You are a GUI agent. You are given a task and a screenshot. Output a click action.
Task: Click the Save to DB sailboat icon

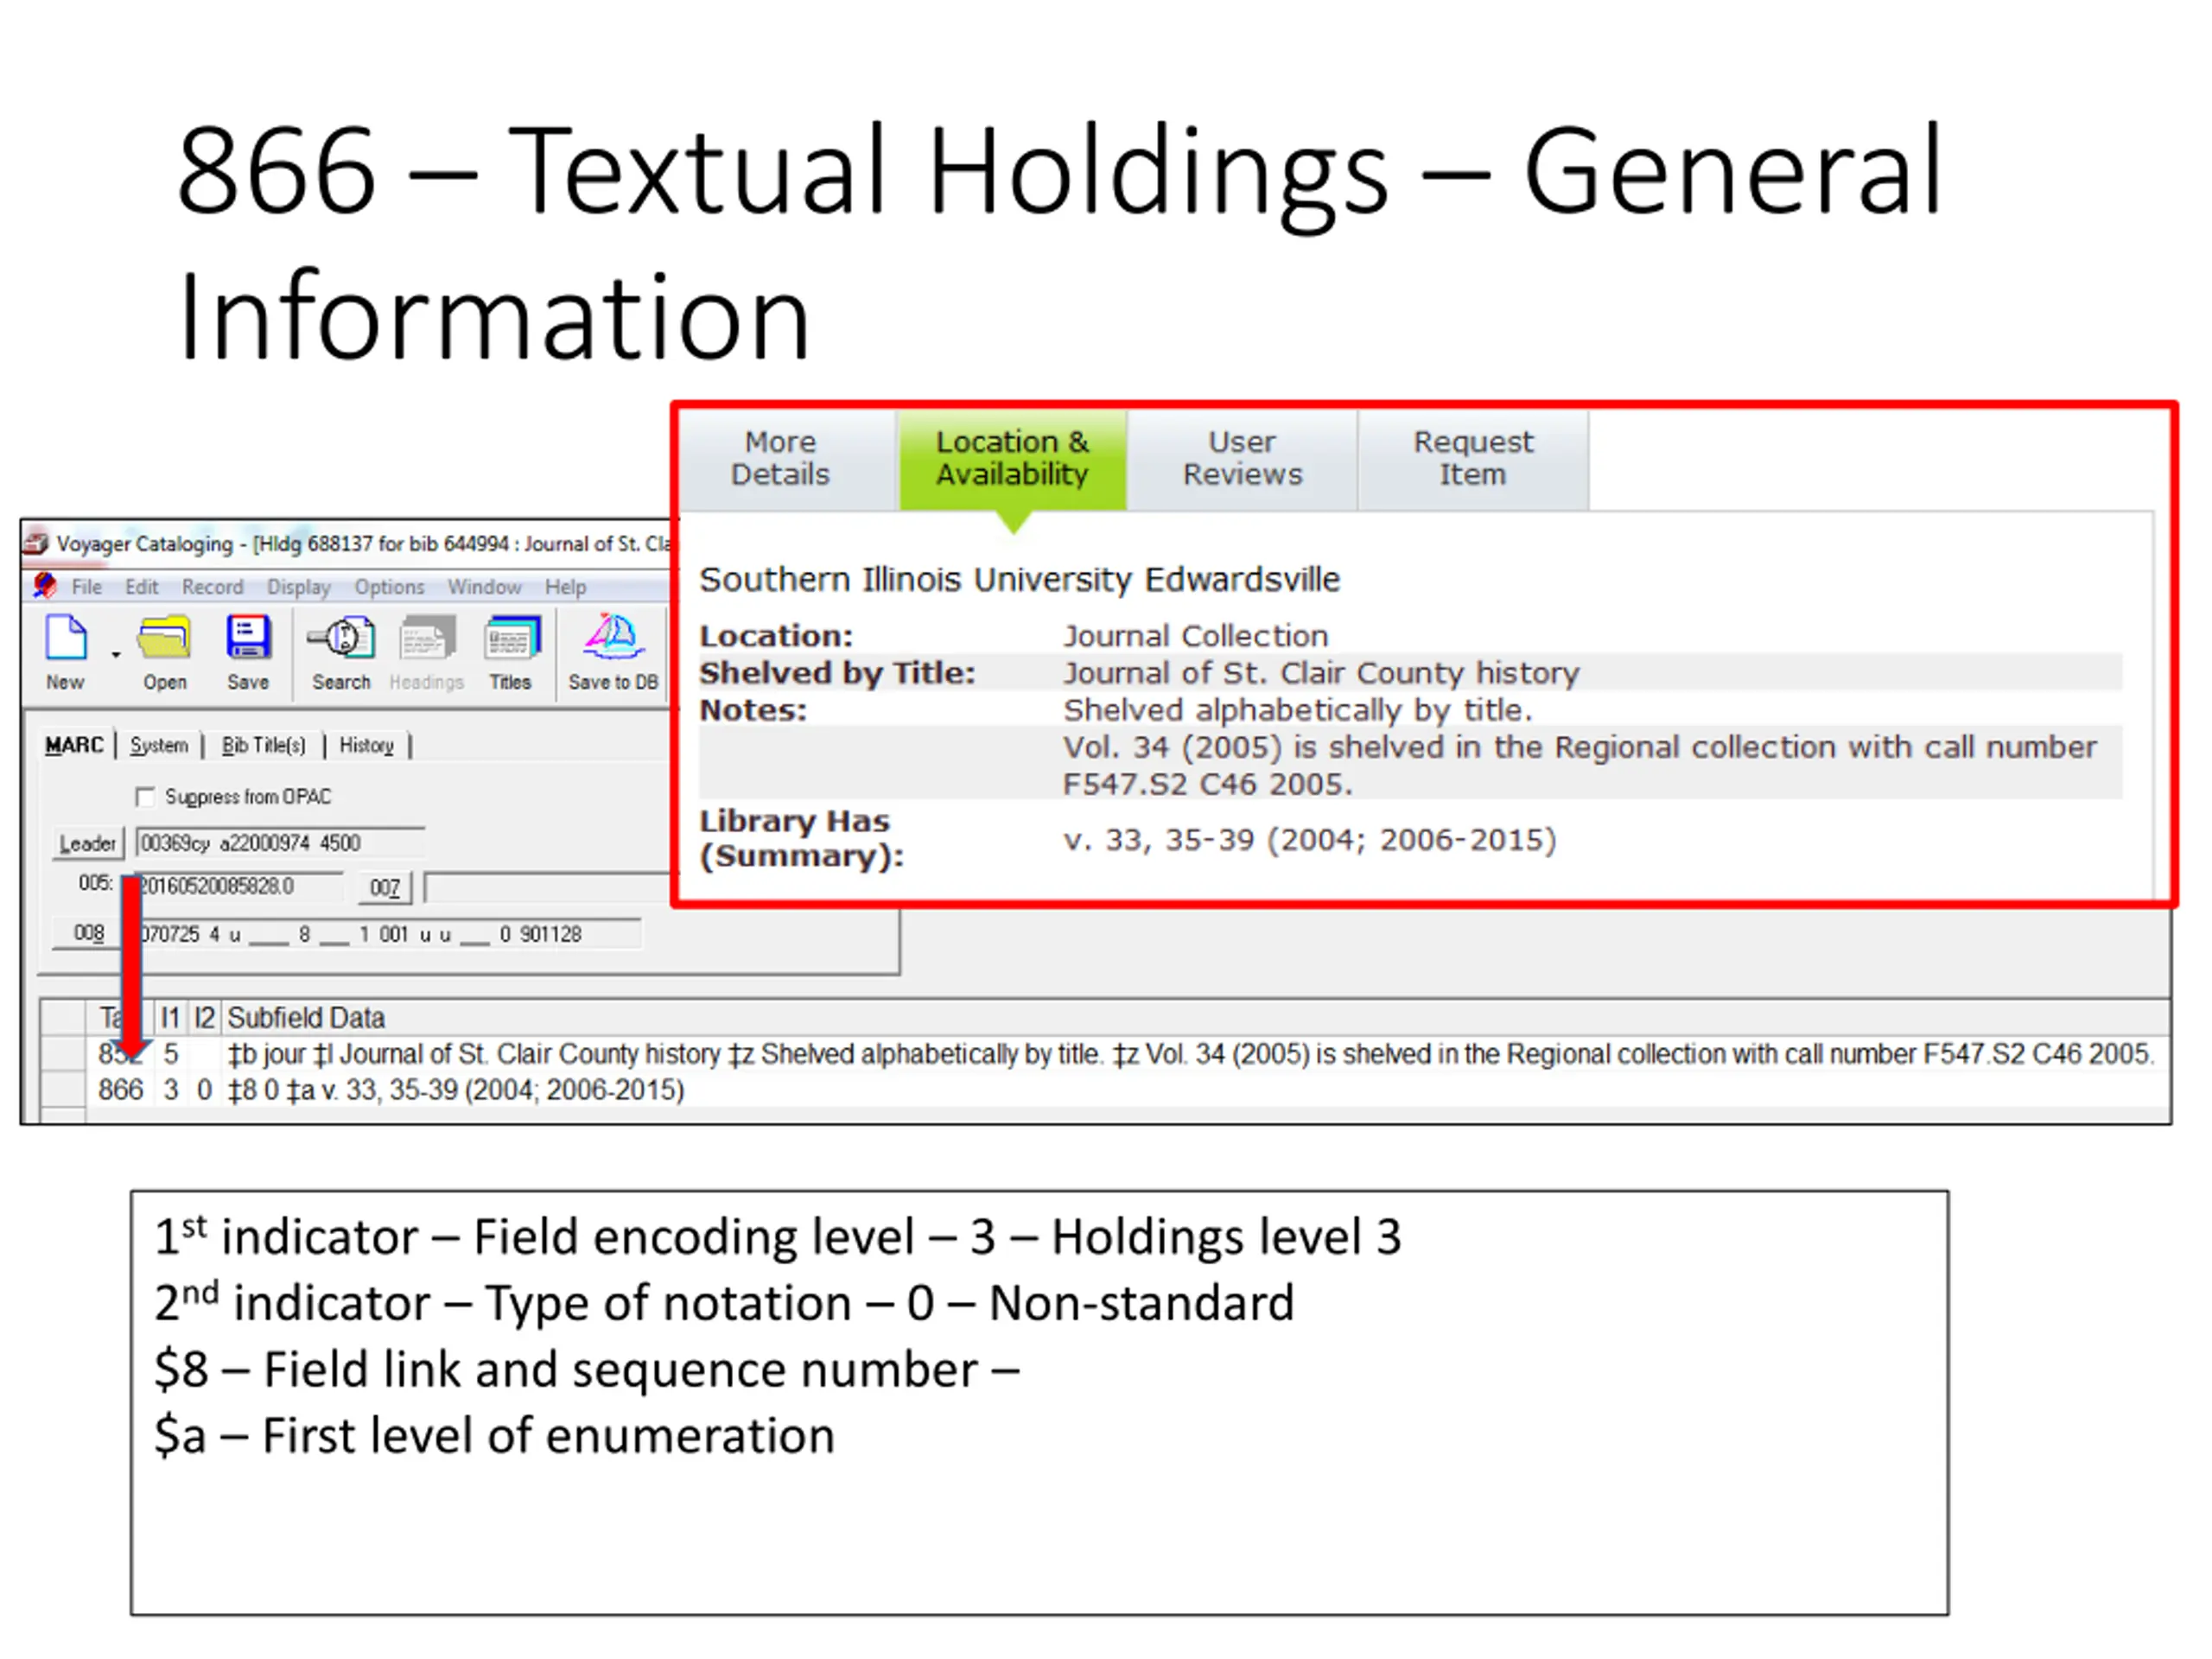tap(613, 637)
